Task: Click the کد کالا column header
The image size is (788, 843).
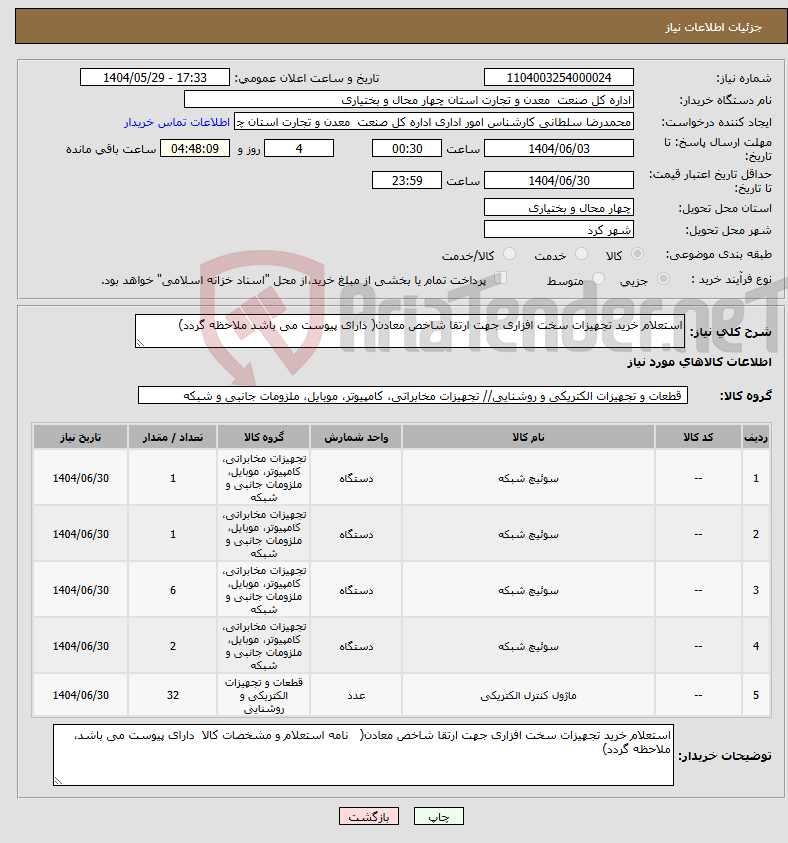Action: tap(698, 437)
